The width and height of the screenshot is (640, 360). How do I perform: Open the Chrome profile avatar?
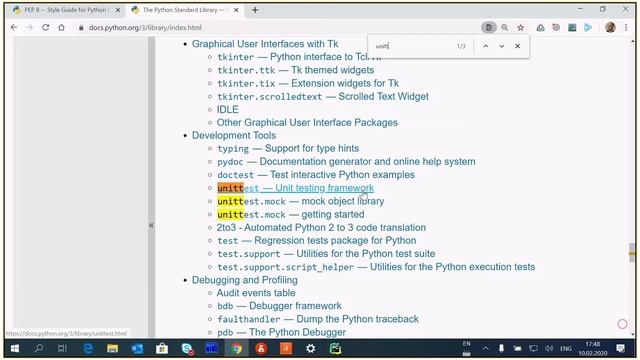click(x=610, y=27)
